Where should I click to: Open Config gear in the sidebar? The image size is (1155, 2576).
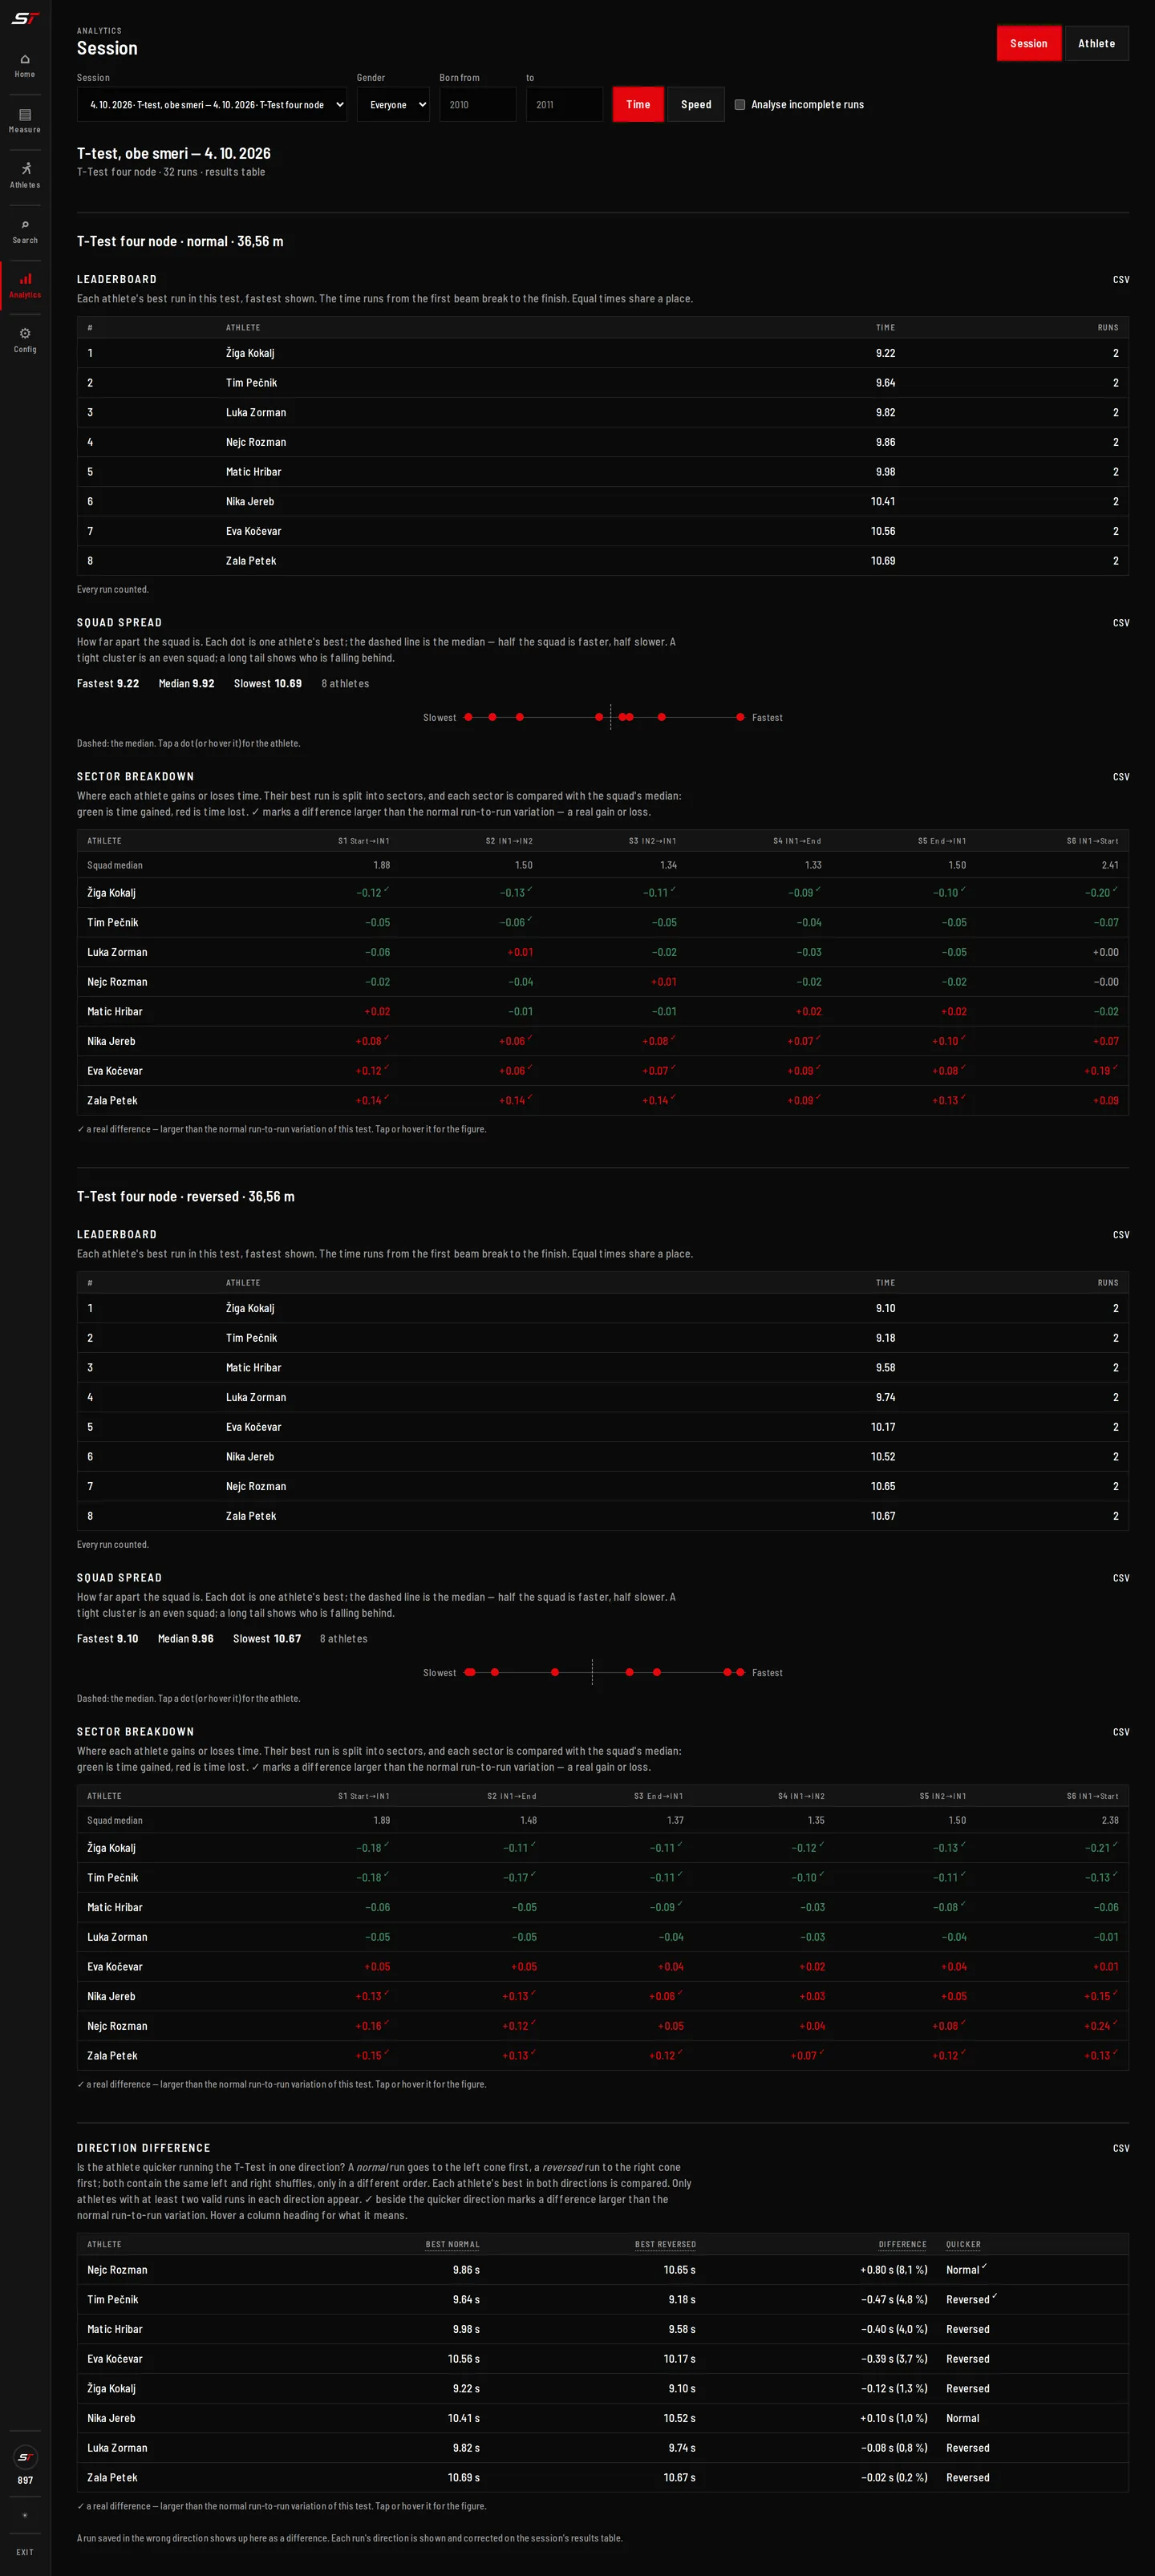pyautogui.click(x=25, y=340)
